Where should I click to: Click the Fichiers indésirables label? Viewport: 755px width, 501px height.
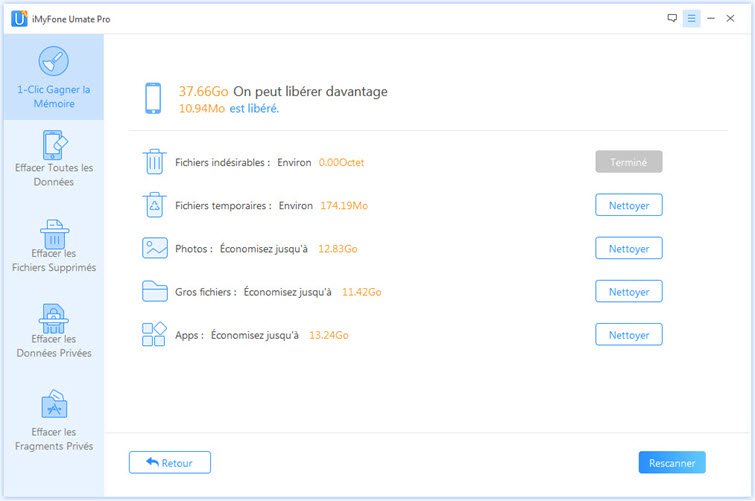222,162
